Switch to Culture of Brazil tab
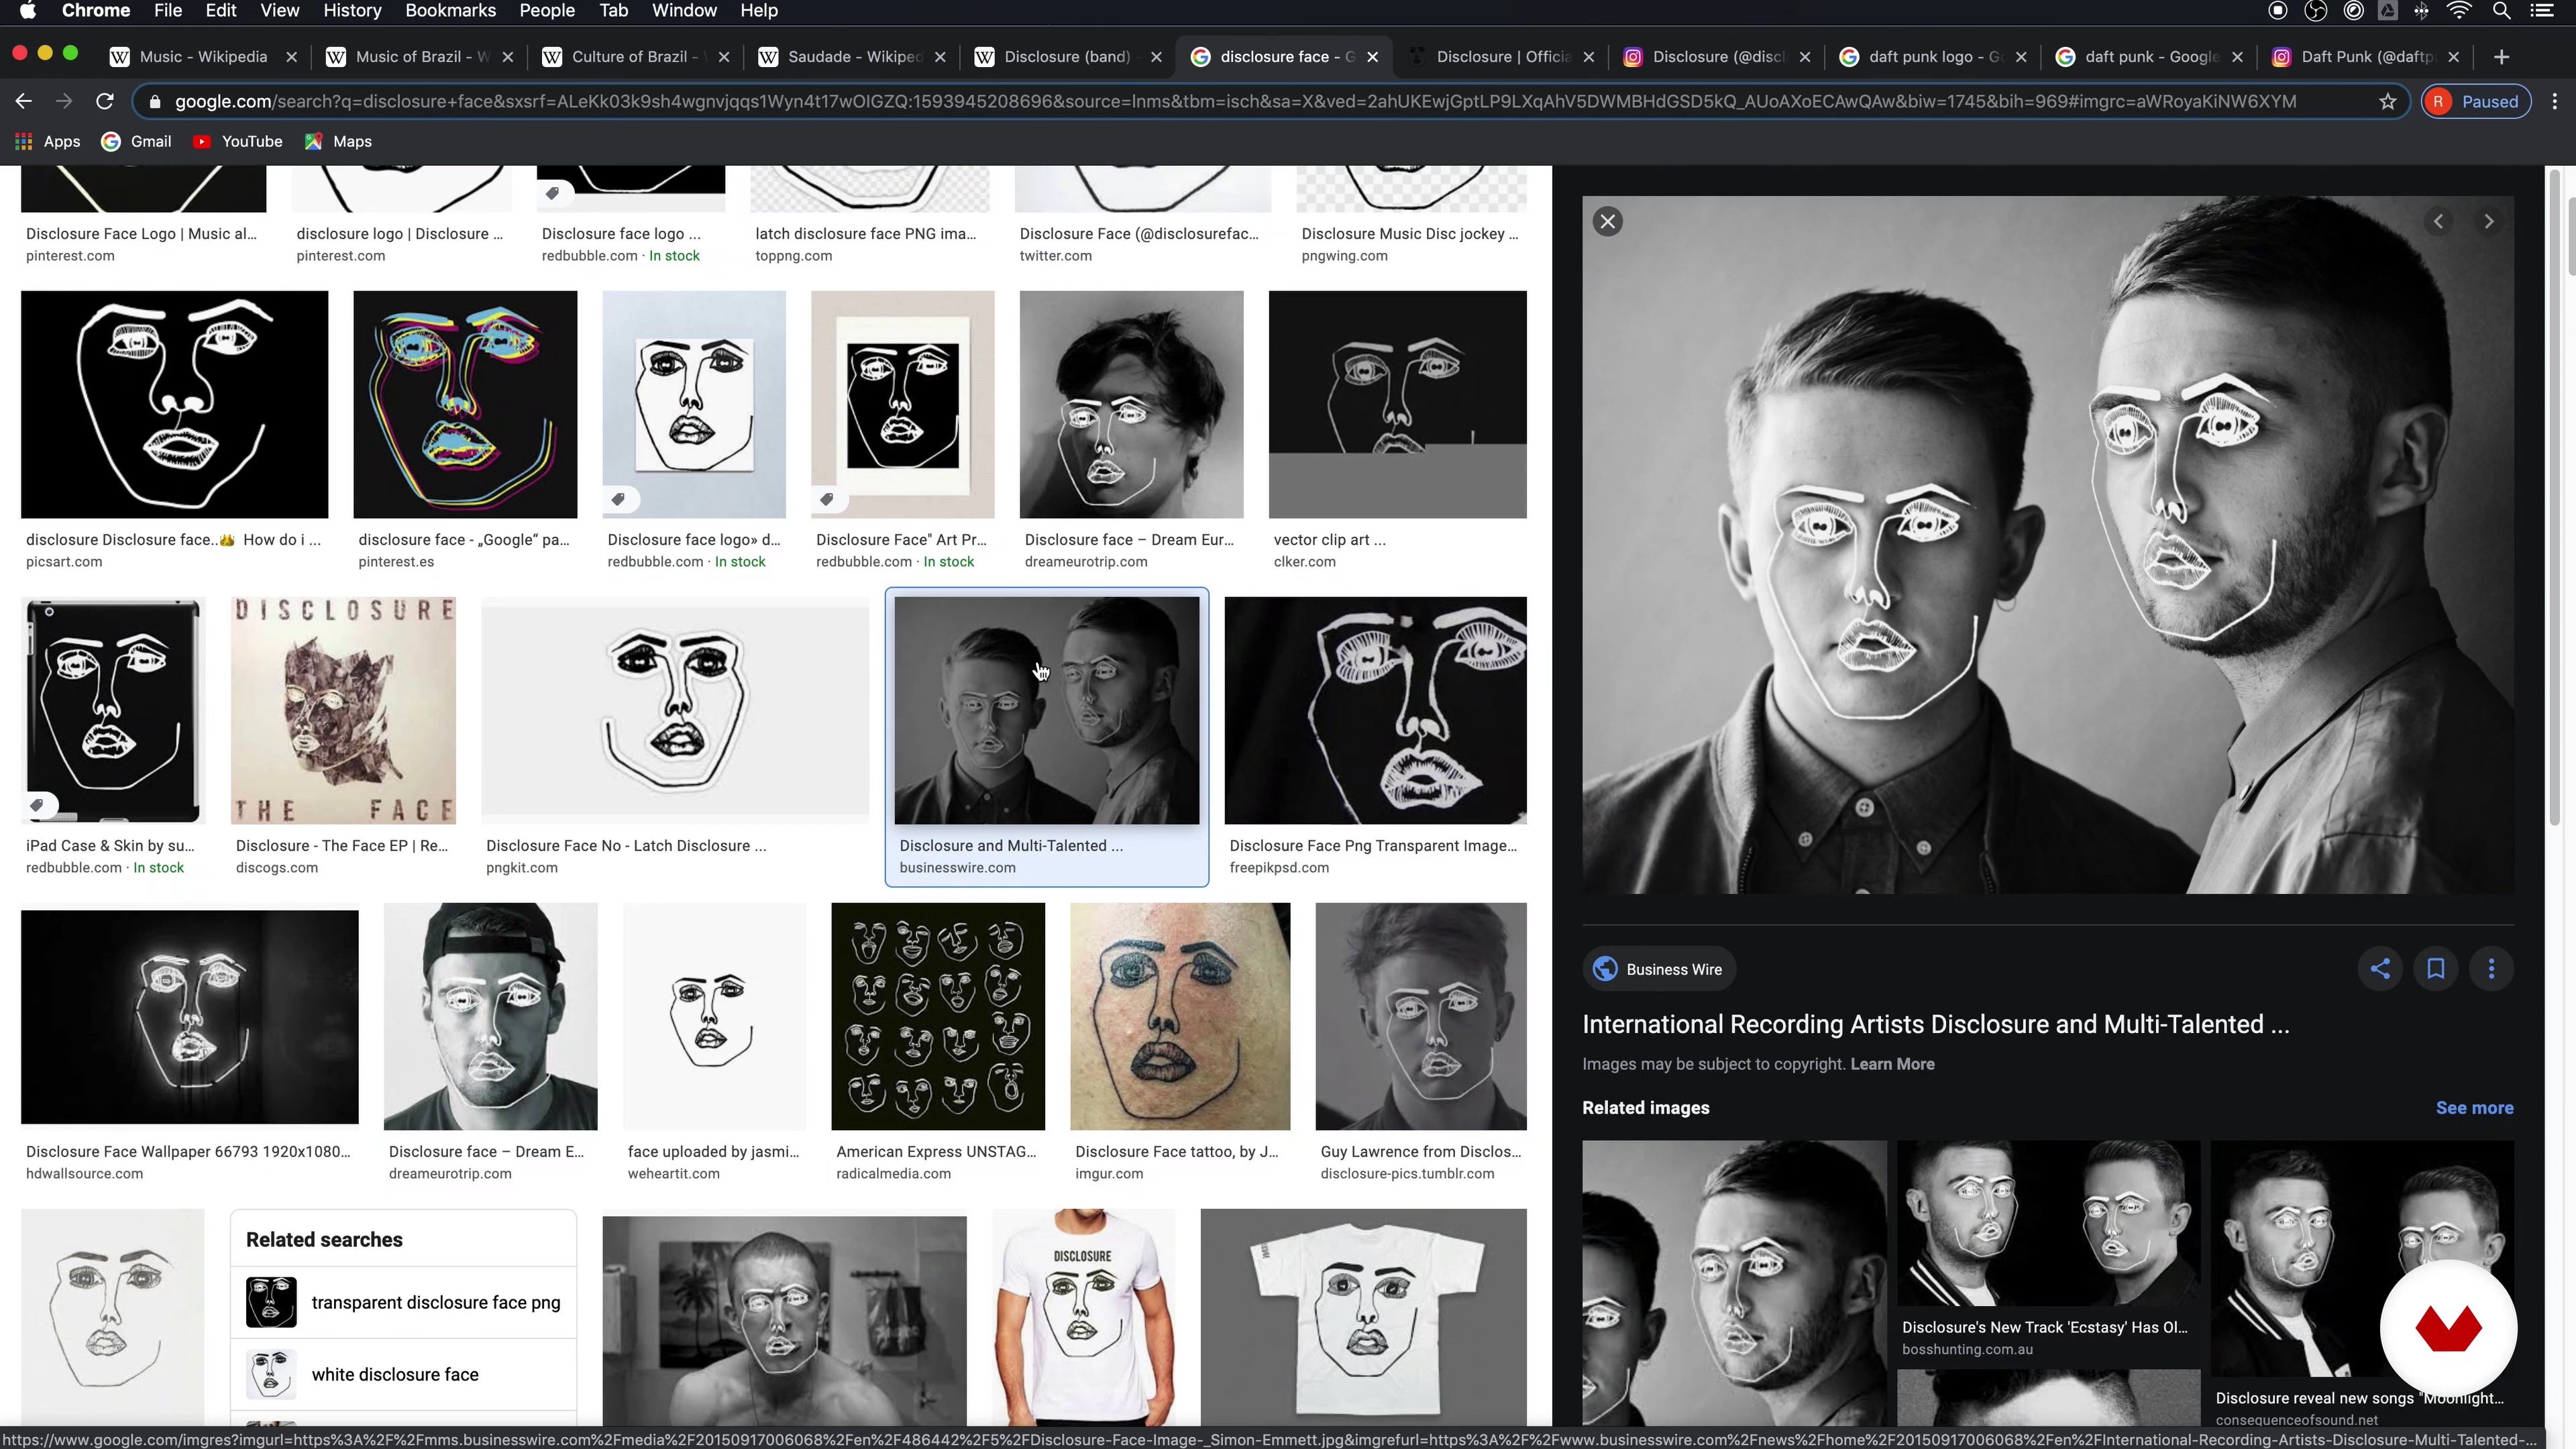The image size is (2576, 1449). point(637,57)
